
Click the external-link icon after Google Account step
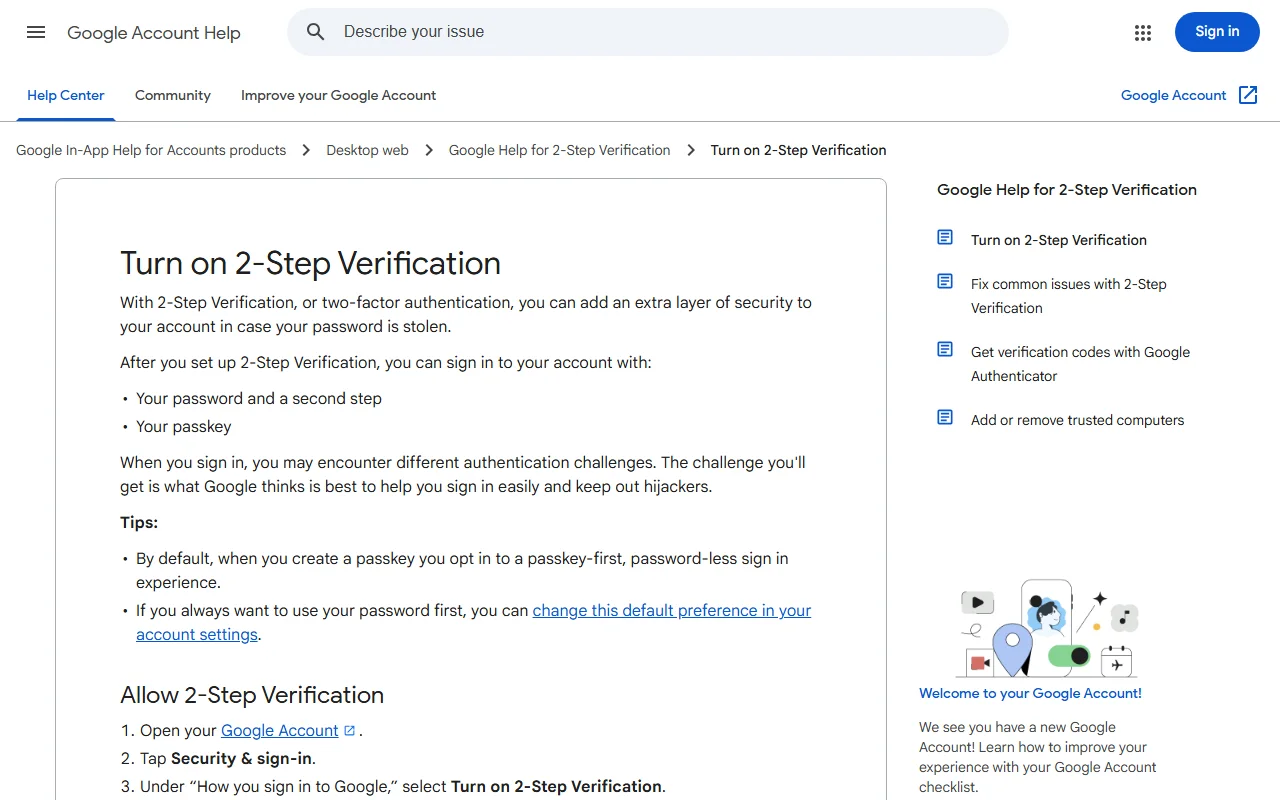(x=349, y=730)
